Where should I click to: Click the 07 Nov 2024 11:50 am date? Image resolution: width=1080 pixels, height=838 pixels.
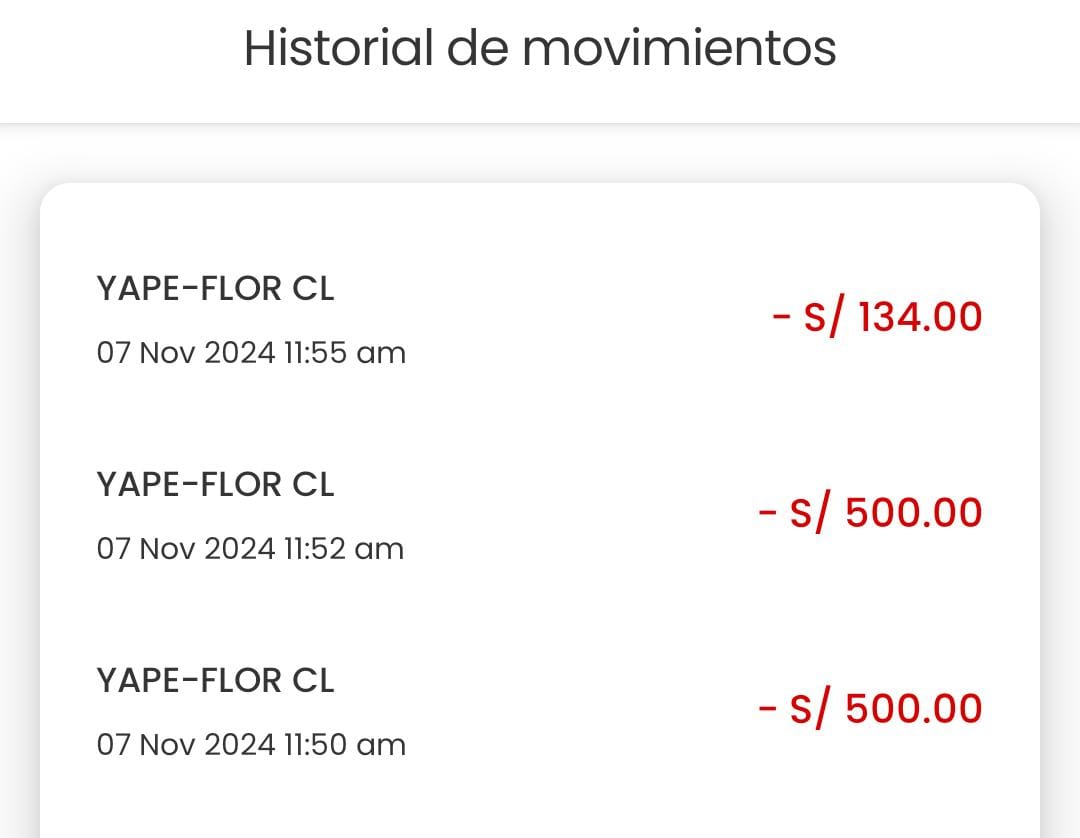(251, 745)
